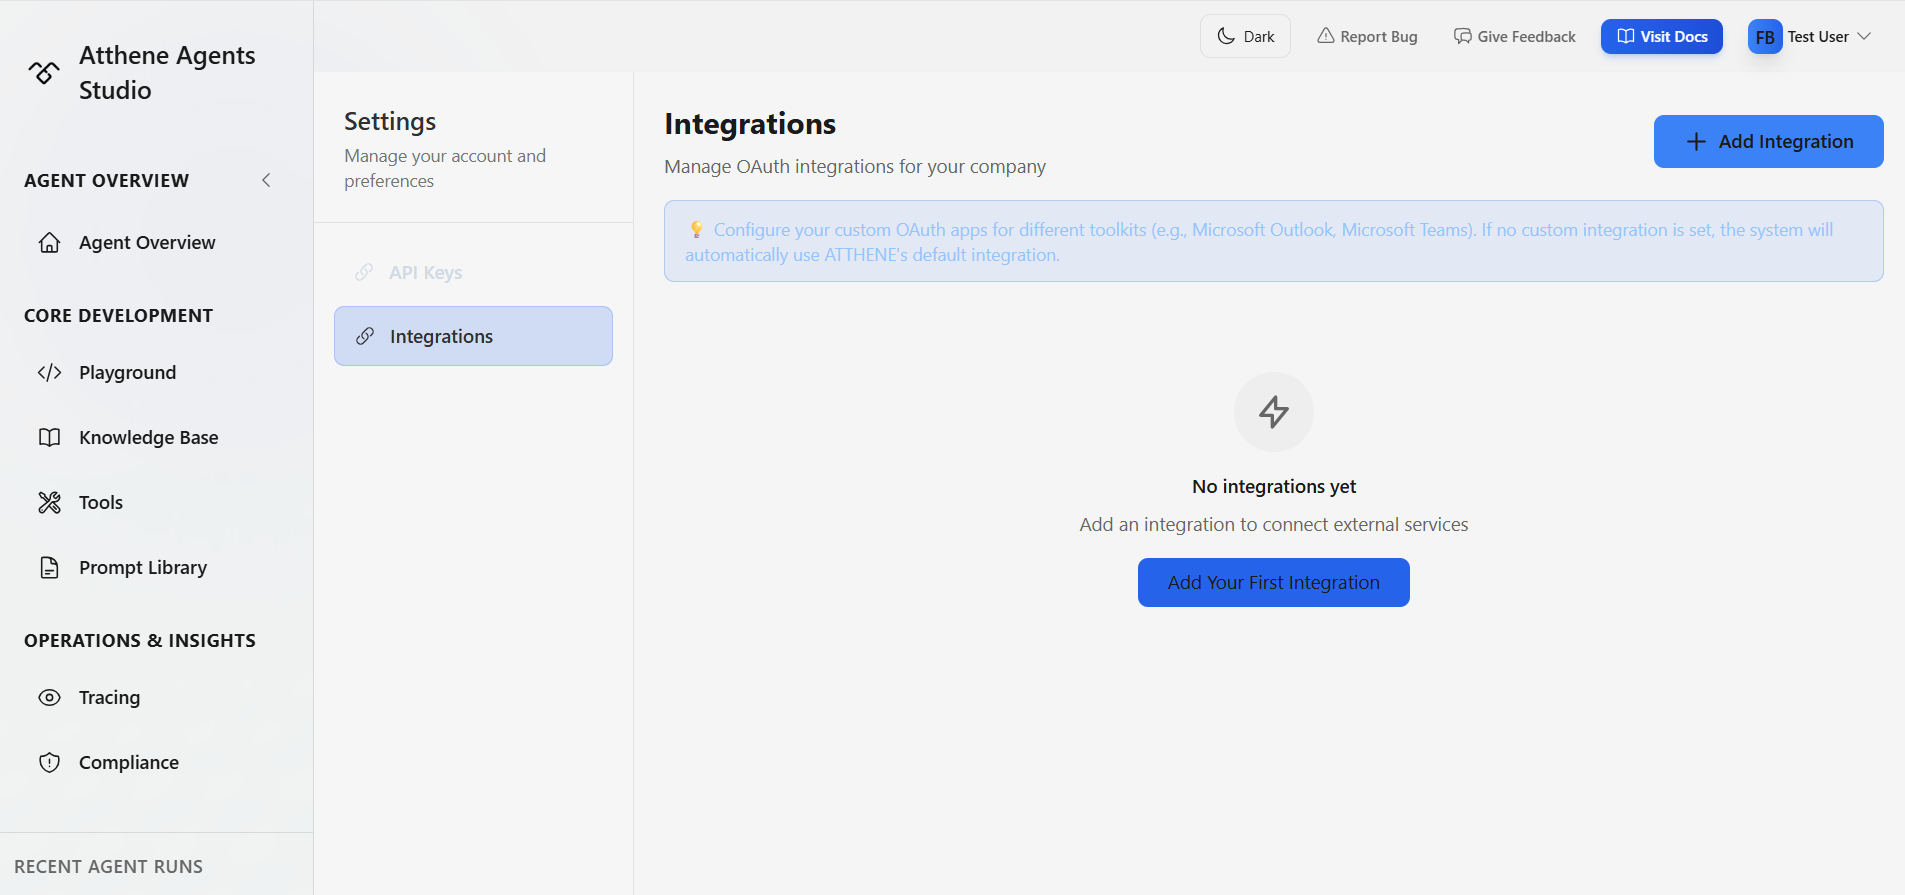This screenshot has width=1905, height=895.
Task: Click 'Manage your account and preferences' text
Action: [x=445, y=169]
